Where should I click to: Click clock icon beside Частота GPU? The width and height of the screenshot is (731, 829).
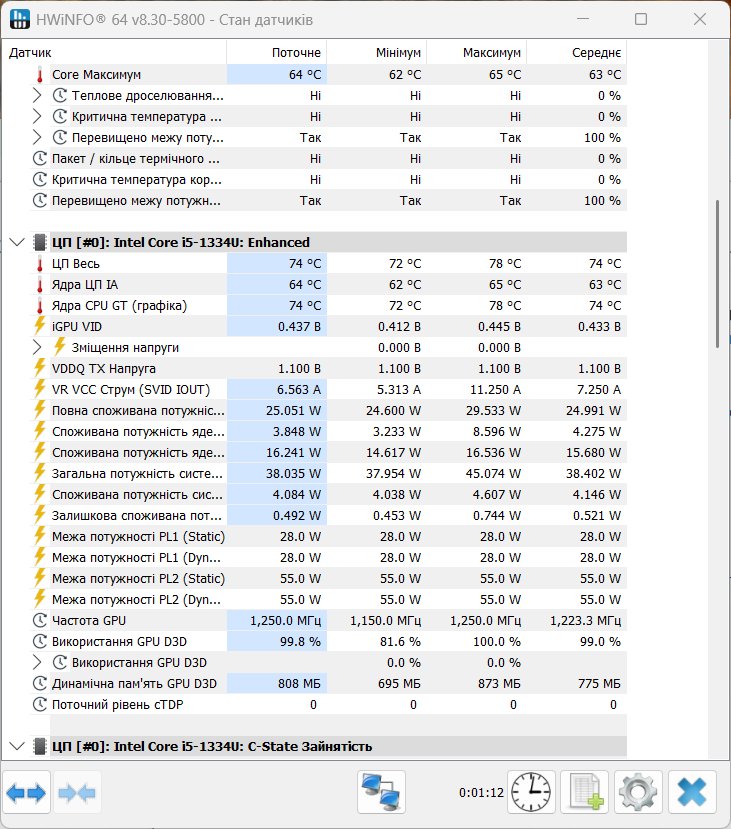point(40,620)
